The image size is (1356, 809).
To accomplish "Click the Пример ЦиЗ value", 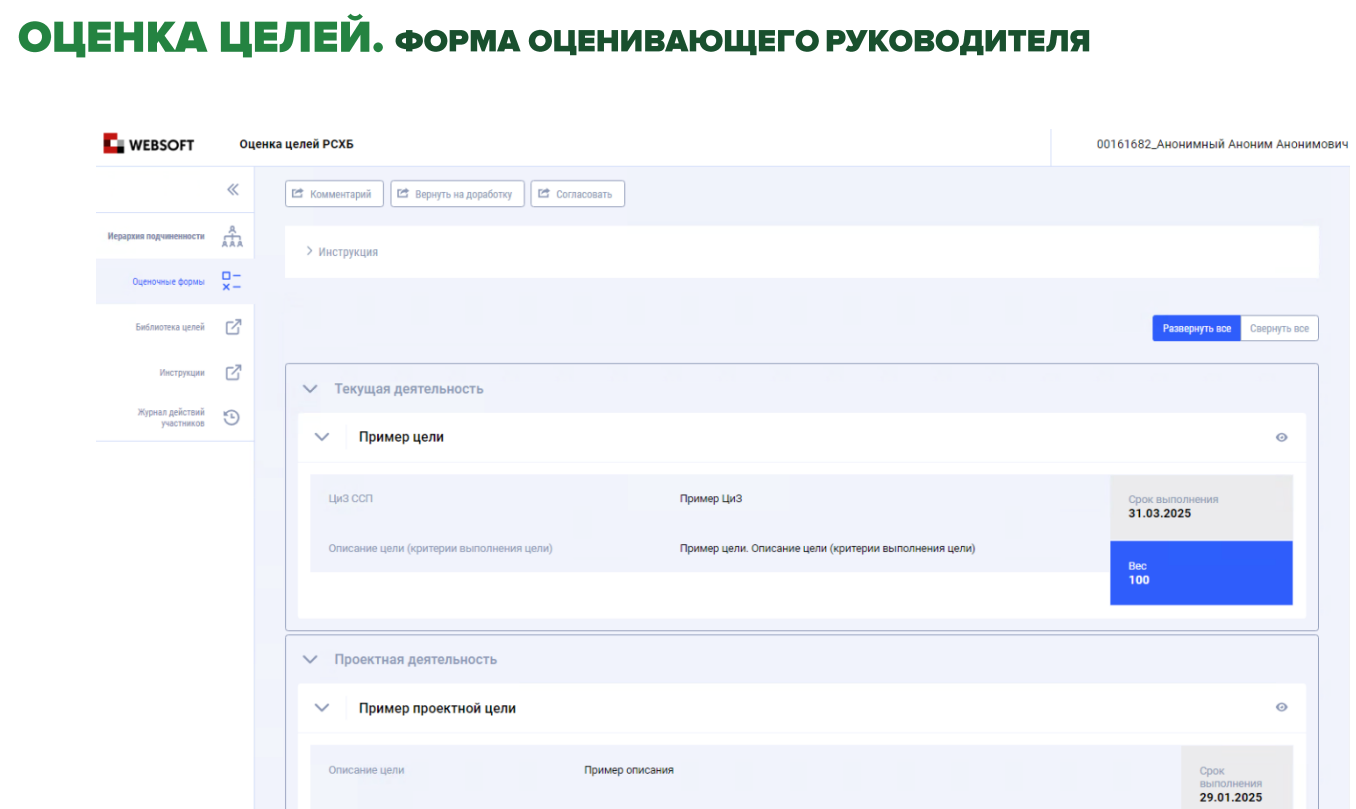I will click(711, 499).
